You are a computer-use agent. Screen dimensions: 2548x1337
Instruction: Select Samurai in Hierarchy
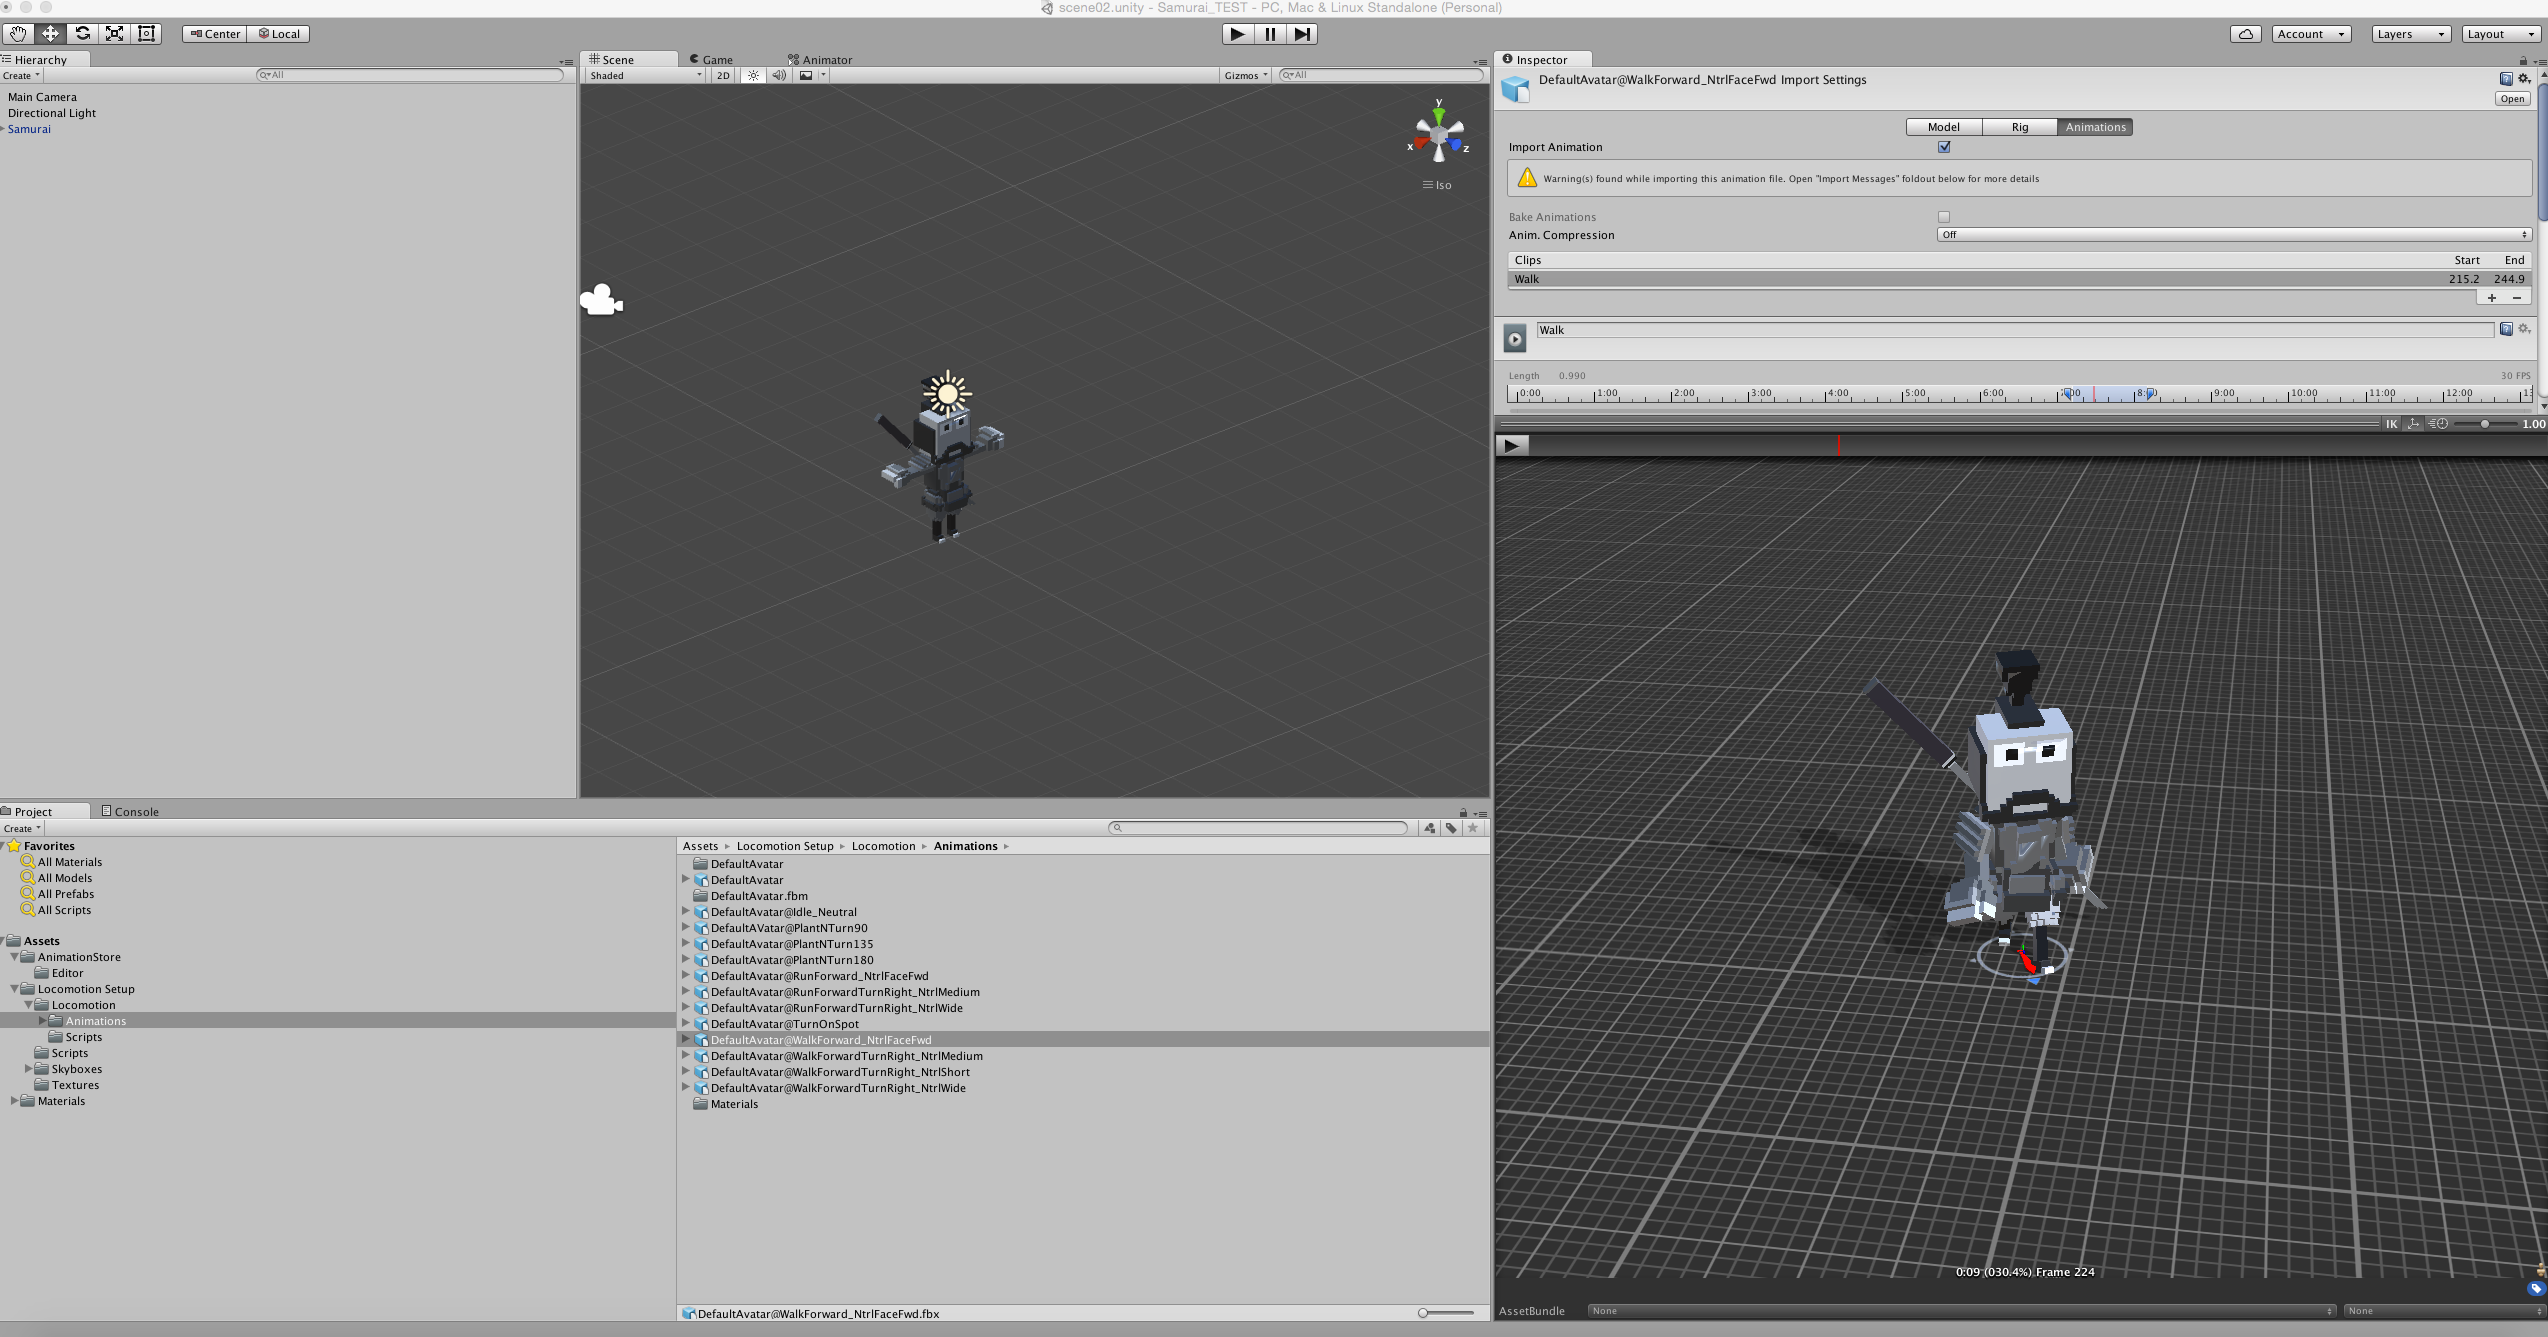29,129
